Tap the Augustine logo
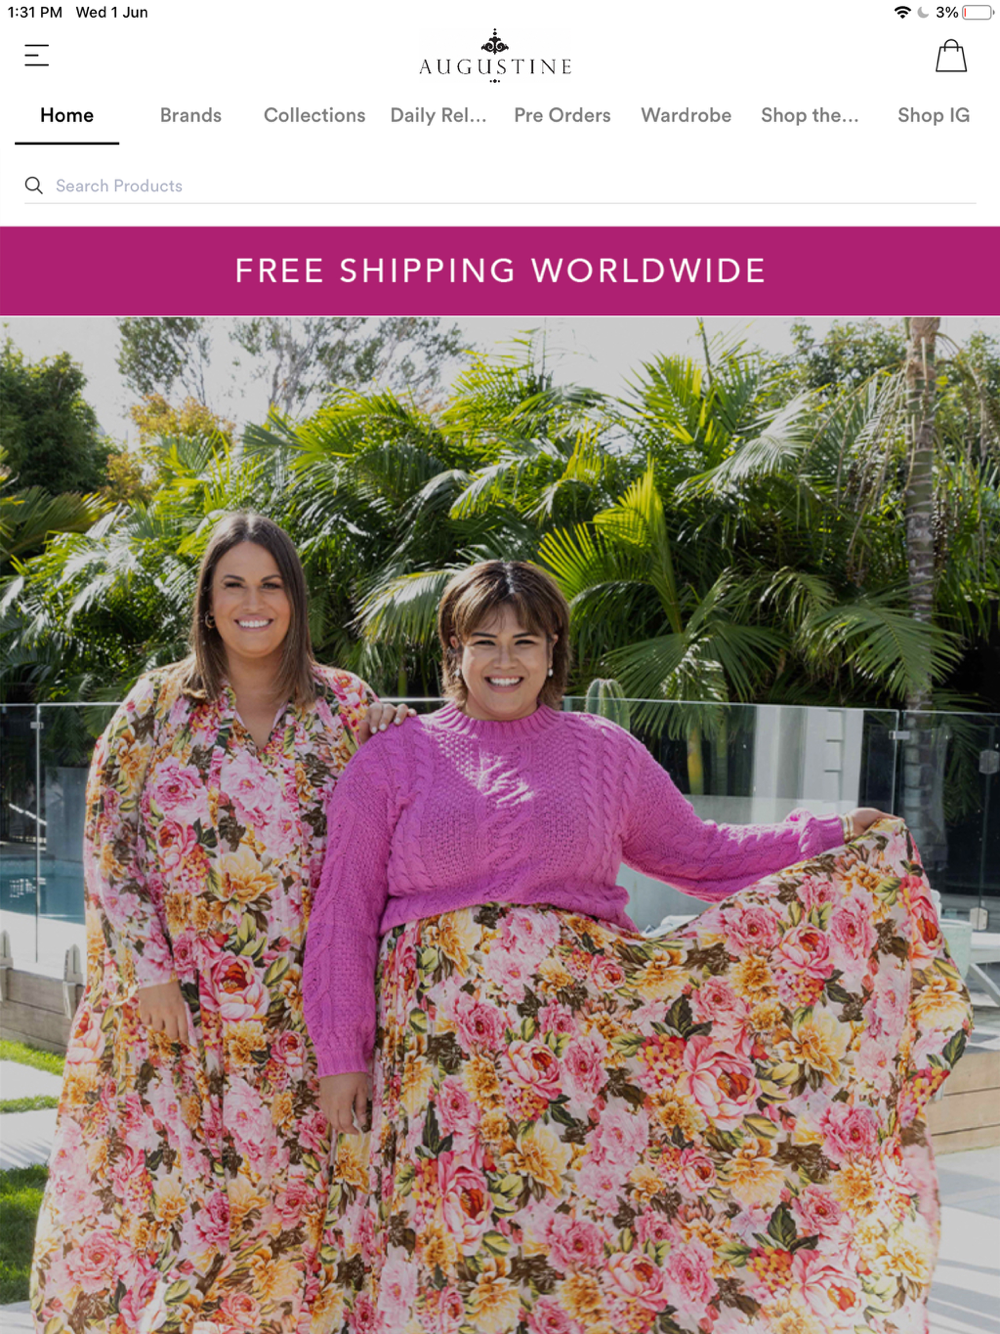 click(496, 56)
